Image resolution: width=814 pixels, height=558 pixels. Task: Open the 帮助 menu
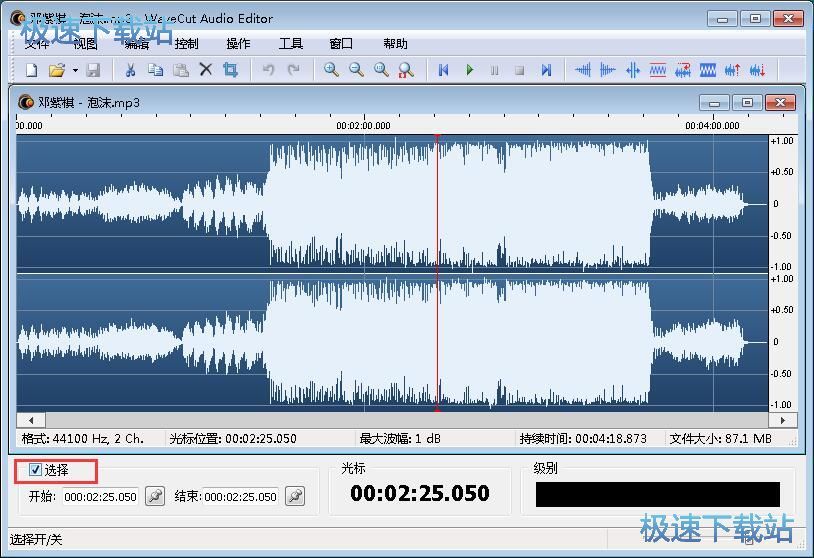pyautogui.click(x=395, y=44)
